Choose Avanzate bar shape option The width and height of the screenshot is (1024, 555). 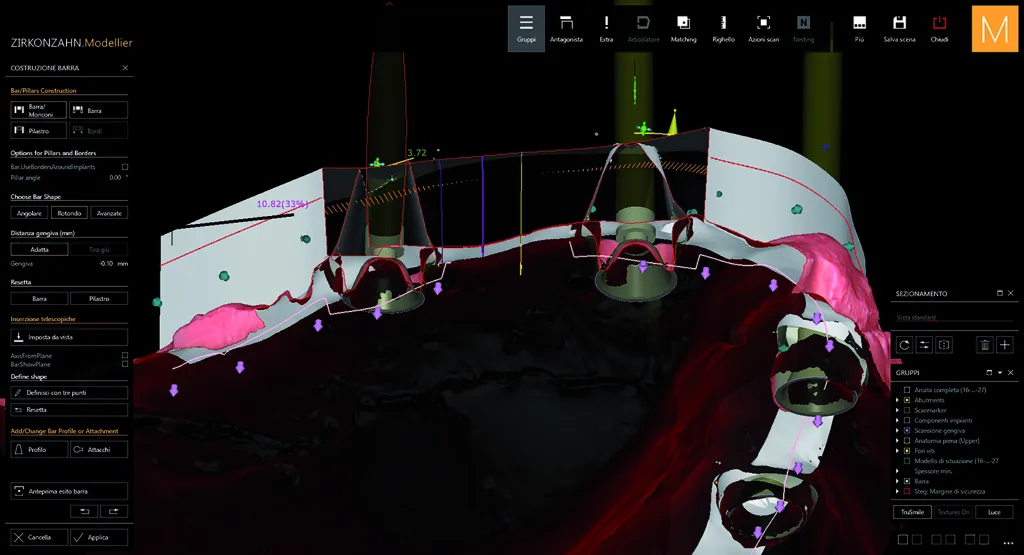tap(109, 213)
